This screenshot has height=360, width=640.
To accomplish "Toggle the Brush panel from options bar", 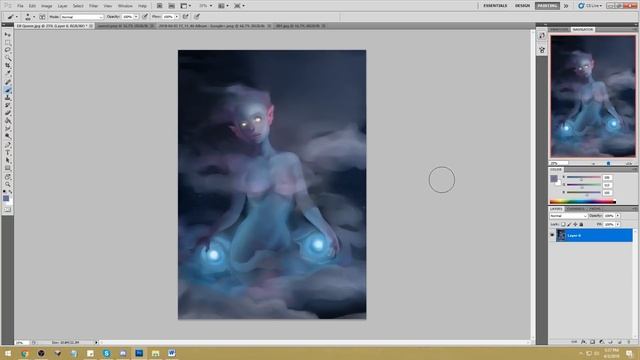I will (42, 17).
